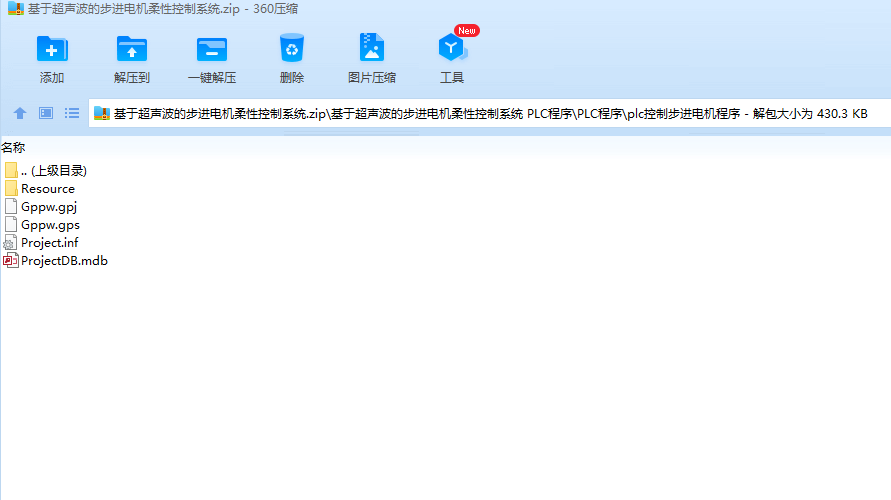Screen dimensions: 891x500
Task: Click the Gppw.gpj file icon
Action: (x=11, y=206)
